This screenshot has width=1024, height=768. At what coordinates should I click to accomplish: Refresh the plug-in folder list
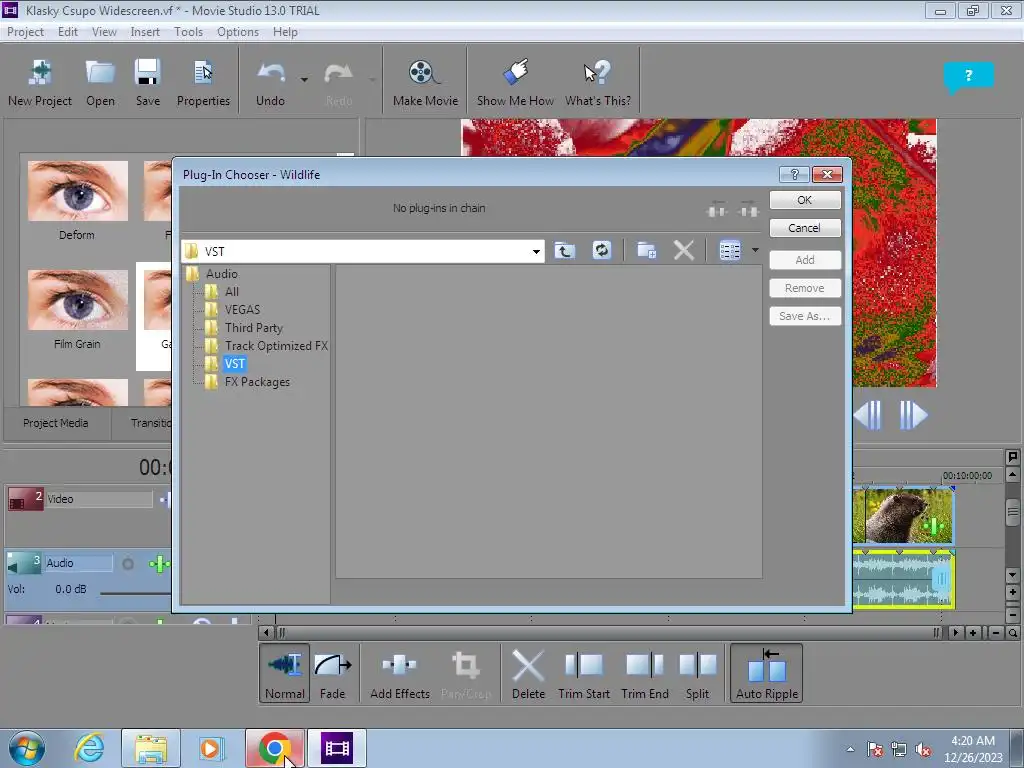(x=601, y=250)
